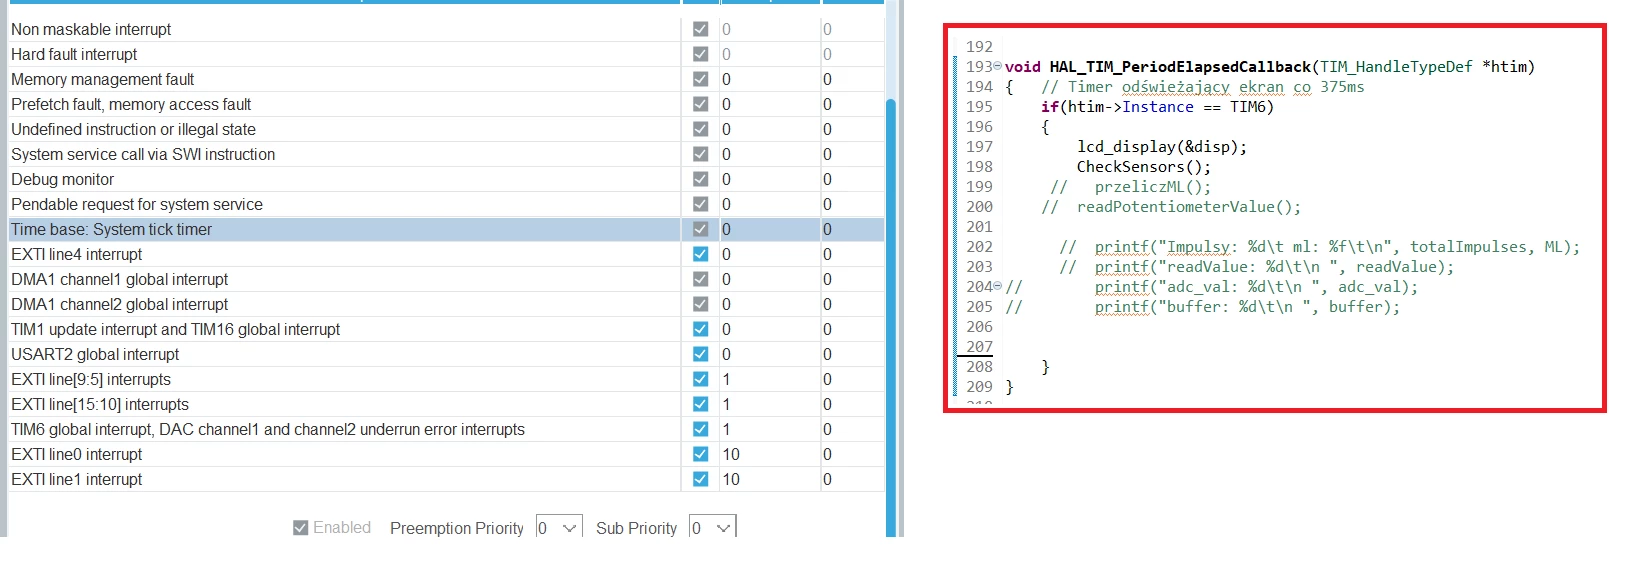The height and width of the screenshot is (564, 1642).
Task: Disable TIM1 update and TIM16 interrupt checkbox
Action: (700, 329)
